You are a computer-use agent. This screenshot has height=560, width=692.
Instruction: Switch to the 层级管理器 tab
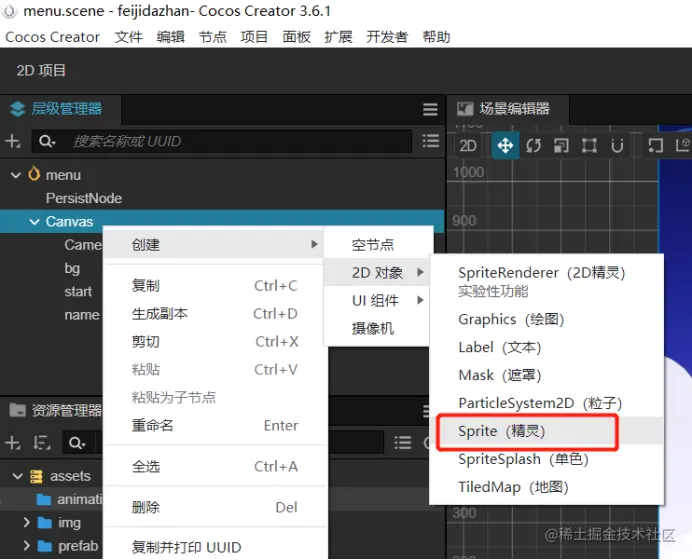(60, 109)
